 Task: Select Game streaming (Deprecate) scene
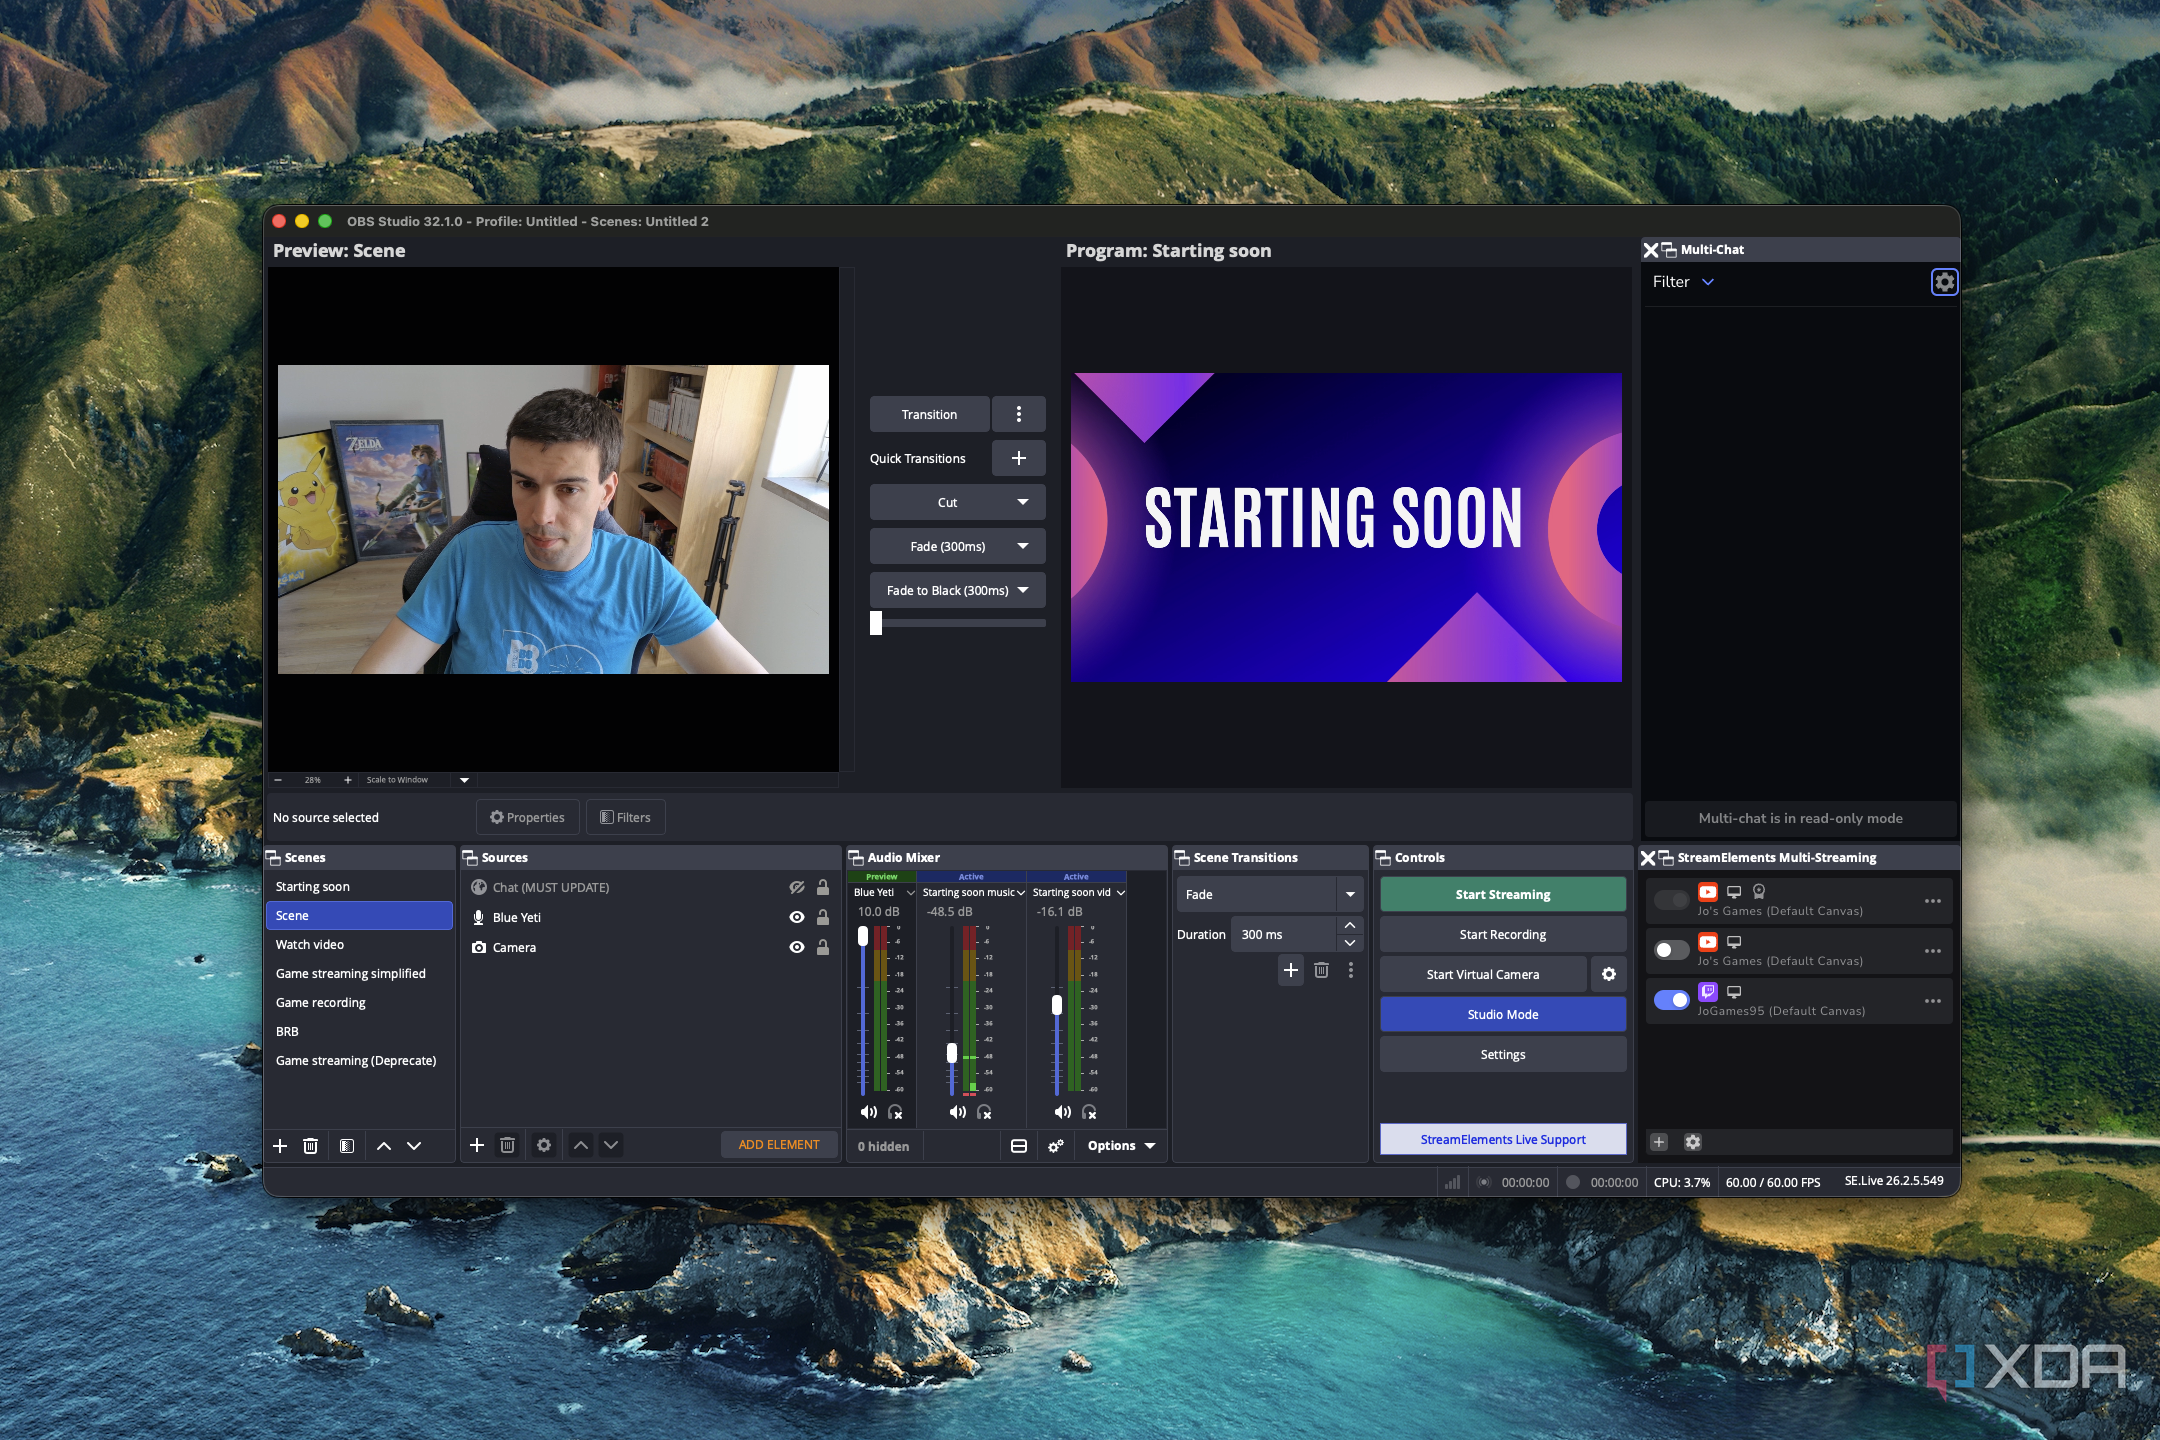coord(359,1061)
